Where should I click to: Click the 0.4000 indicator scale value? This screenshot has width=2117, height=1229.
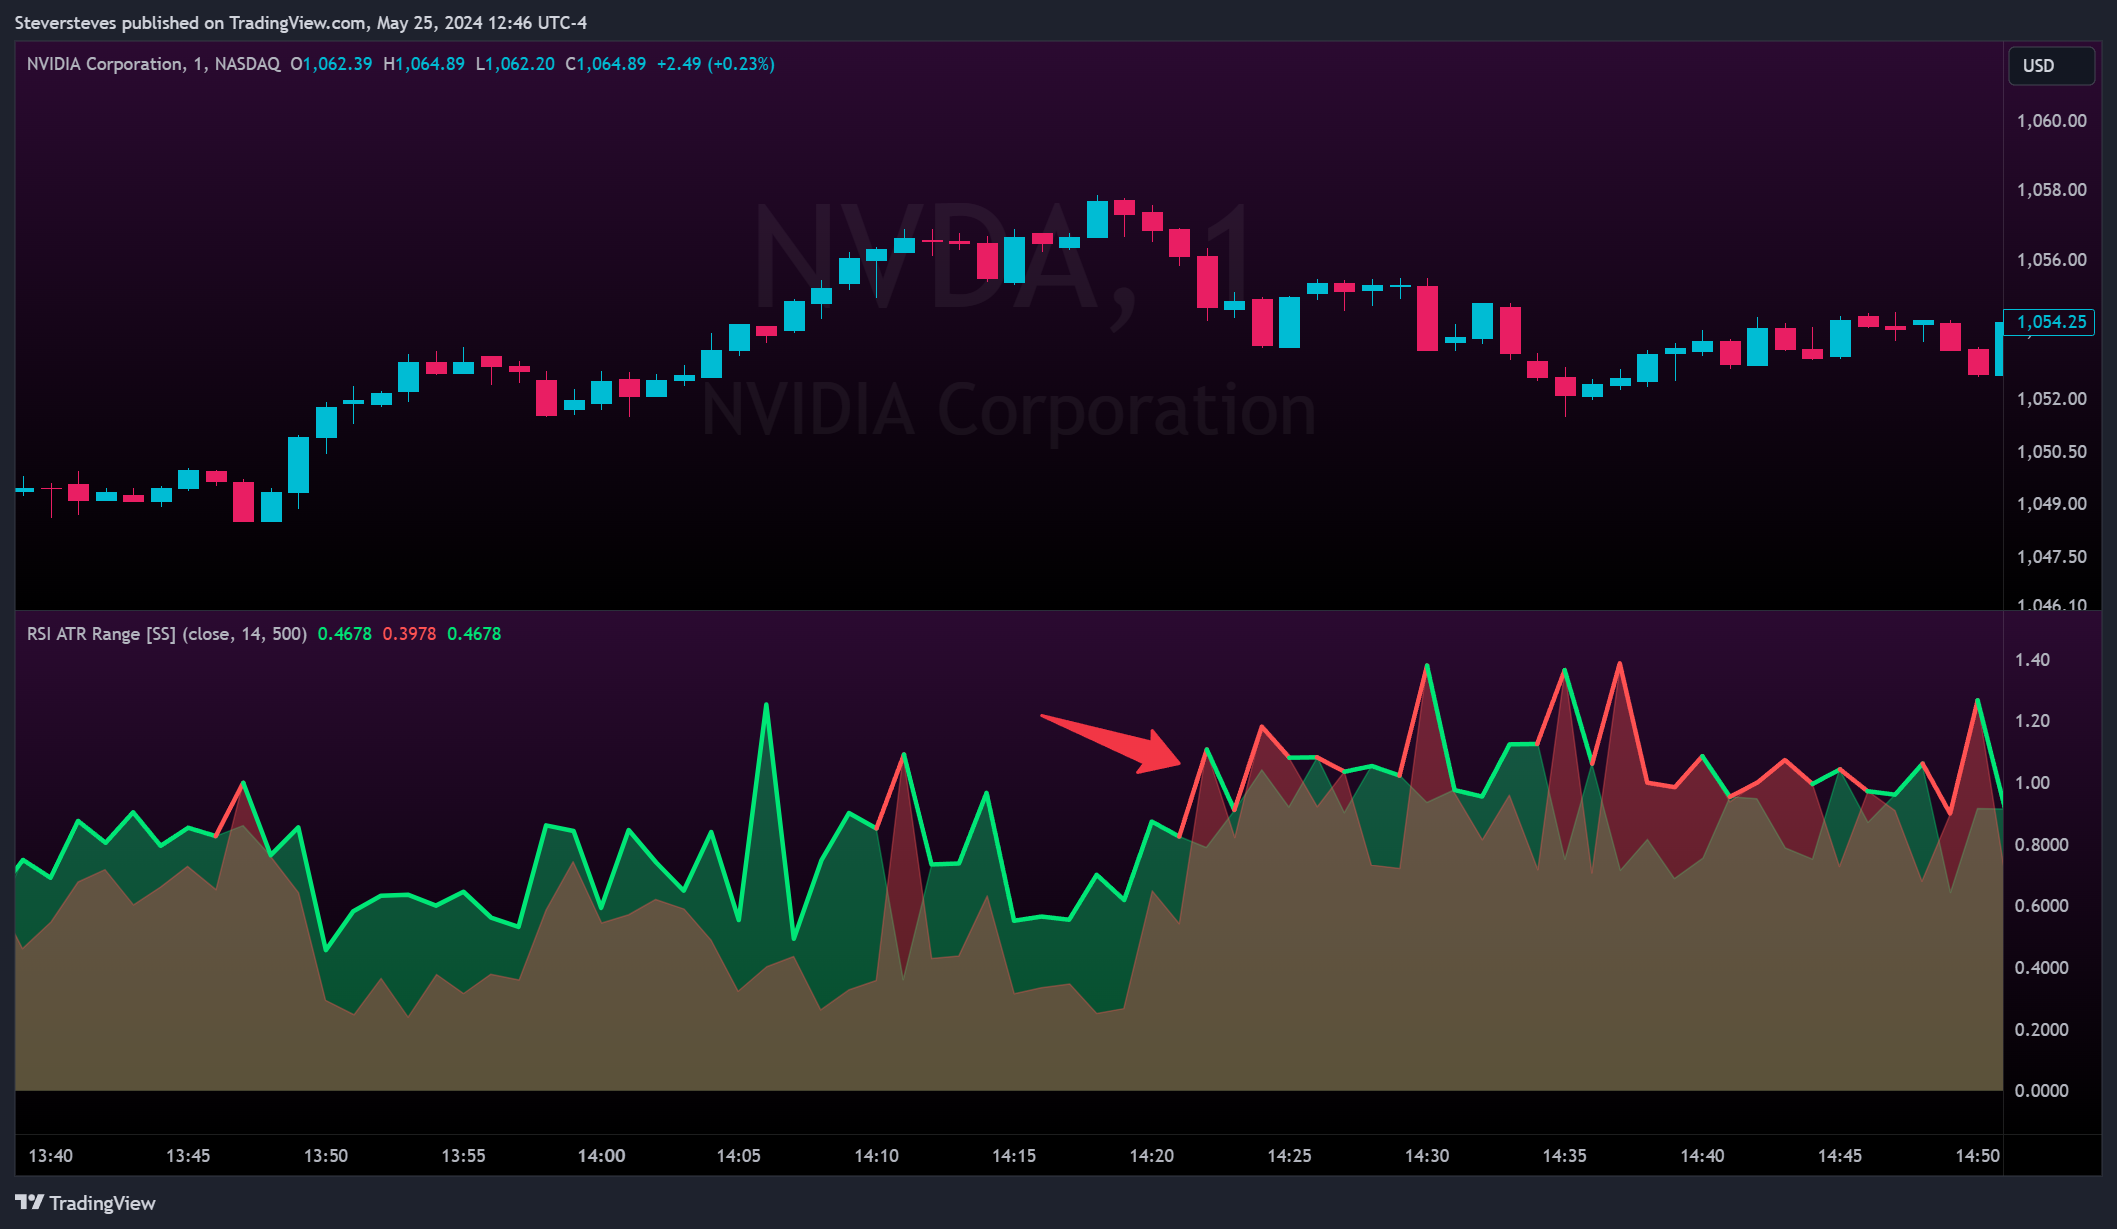pyautogui.click(x=2041, y=968)
